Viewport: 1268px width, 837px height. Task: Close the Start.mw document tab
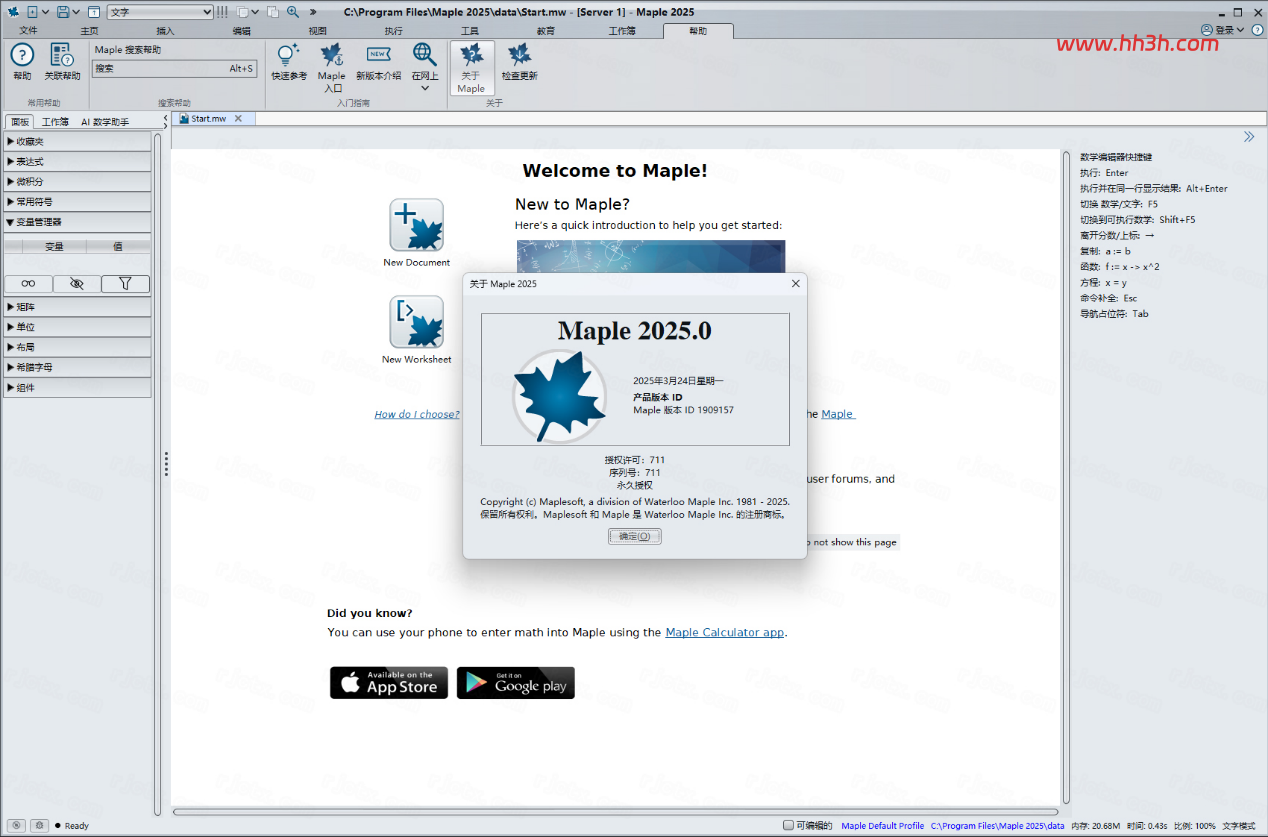(238, 118)
